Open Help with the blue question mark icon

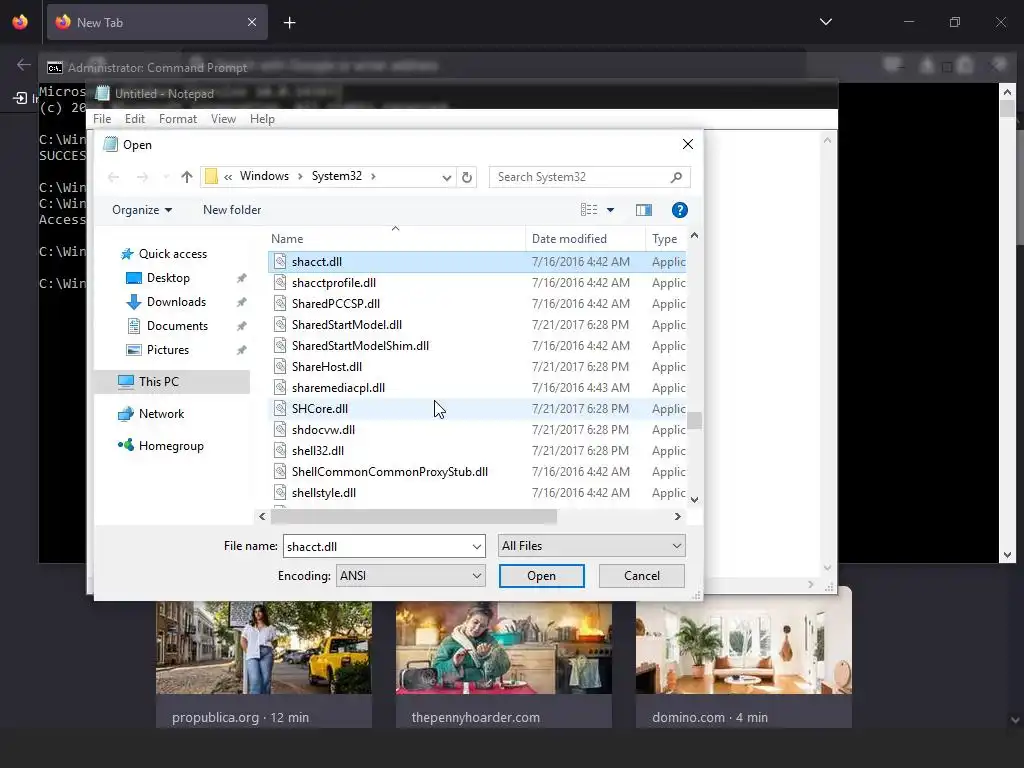click(679, 210)
